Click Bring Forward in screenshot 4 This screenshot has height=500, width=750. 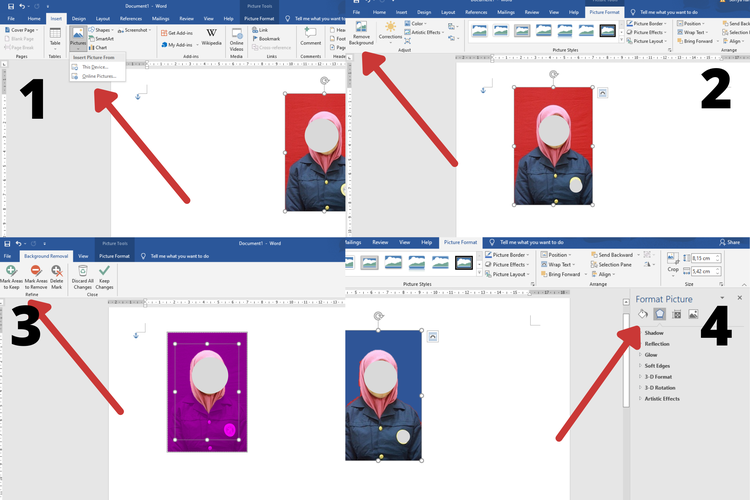[x=563, y=275]
